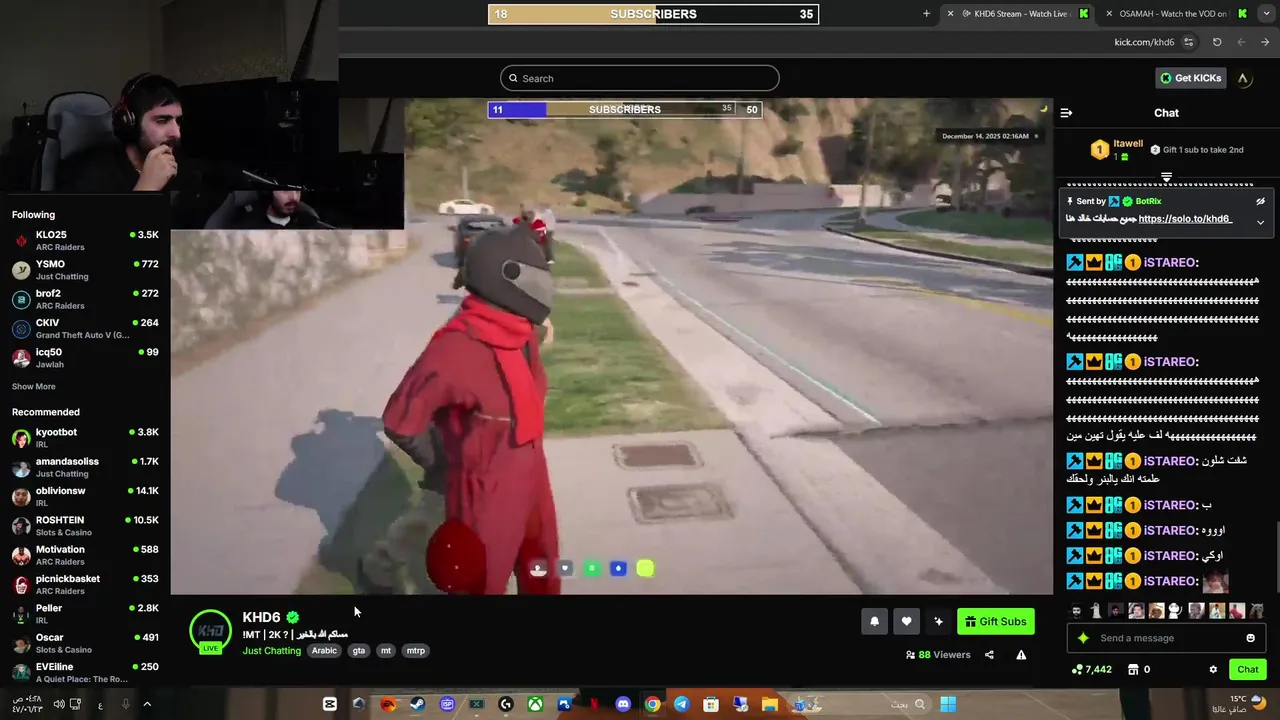Select the mt tag
The width and height of the screenshot is (1280, 720).
tap(386, 651)
